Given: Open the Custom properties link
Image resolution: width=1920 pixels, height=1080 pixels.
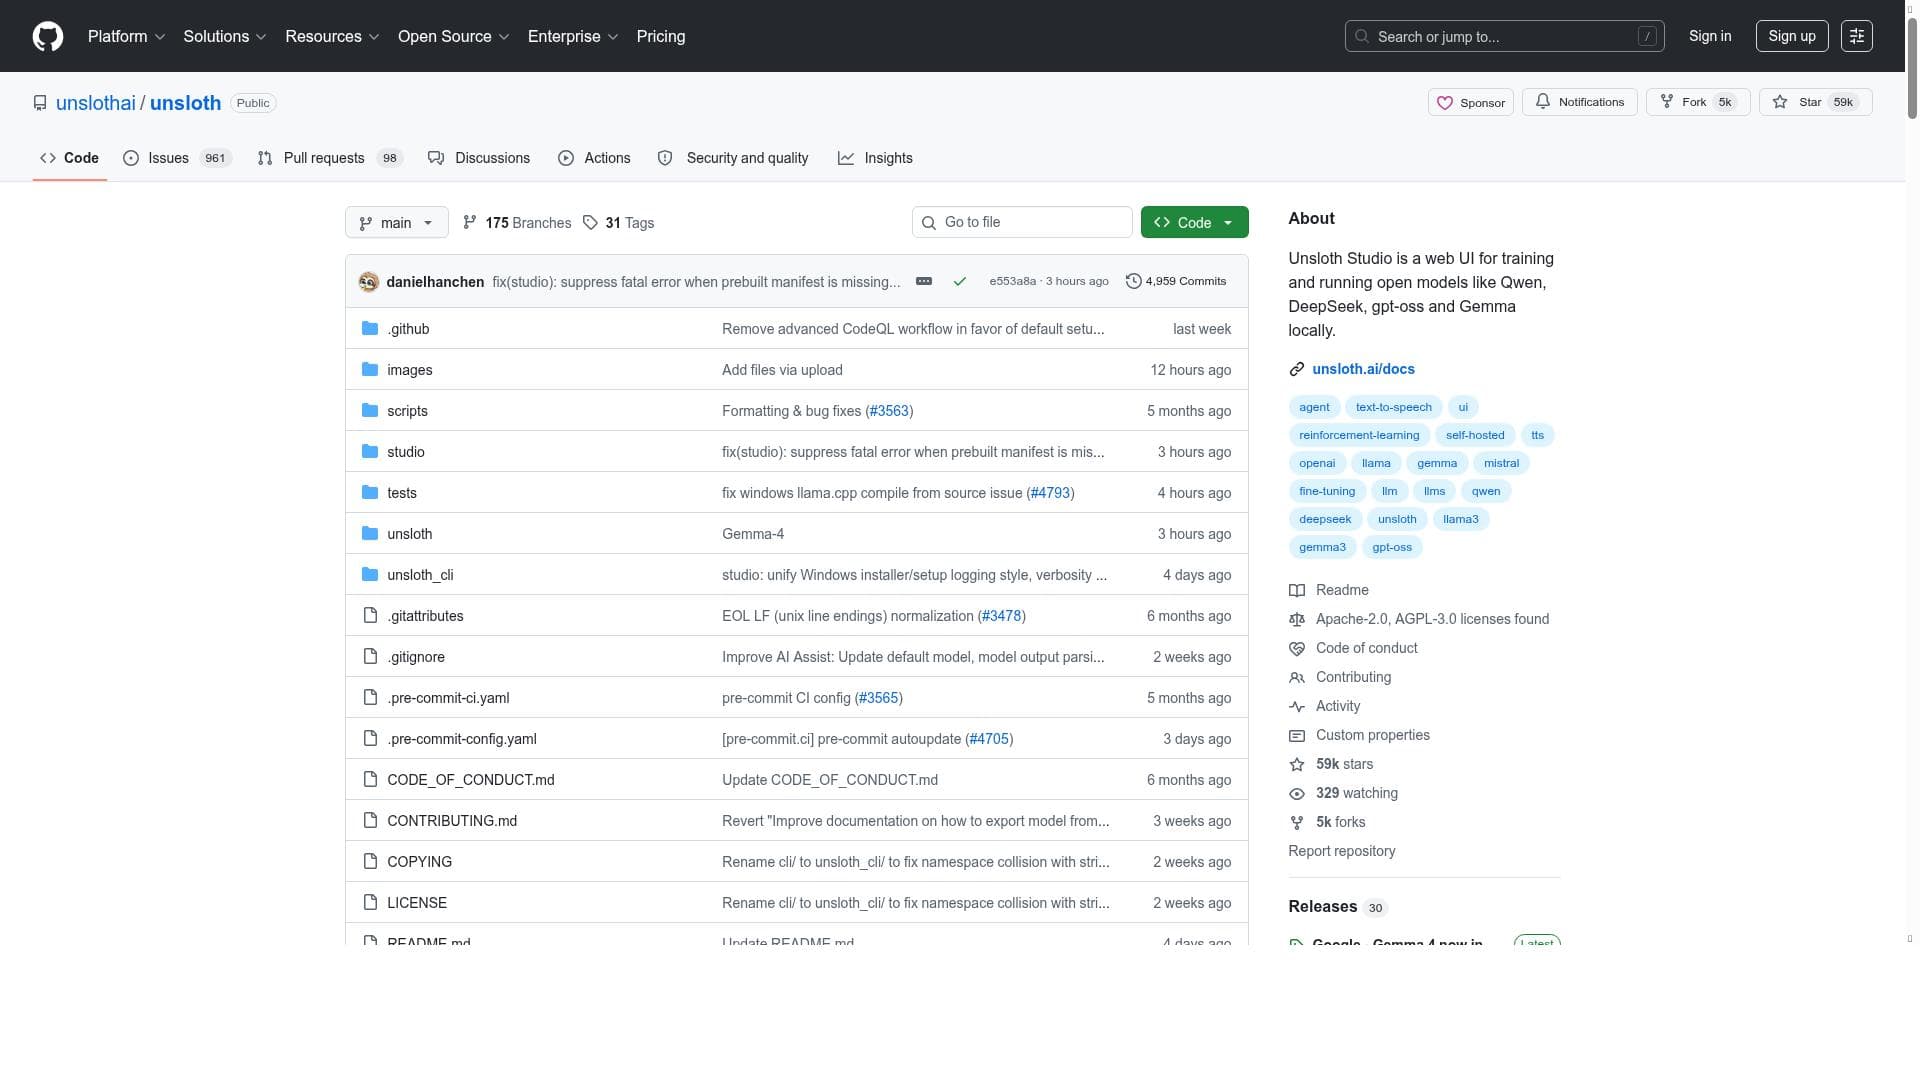Looking at the screenshot, I should 1360,735.
